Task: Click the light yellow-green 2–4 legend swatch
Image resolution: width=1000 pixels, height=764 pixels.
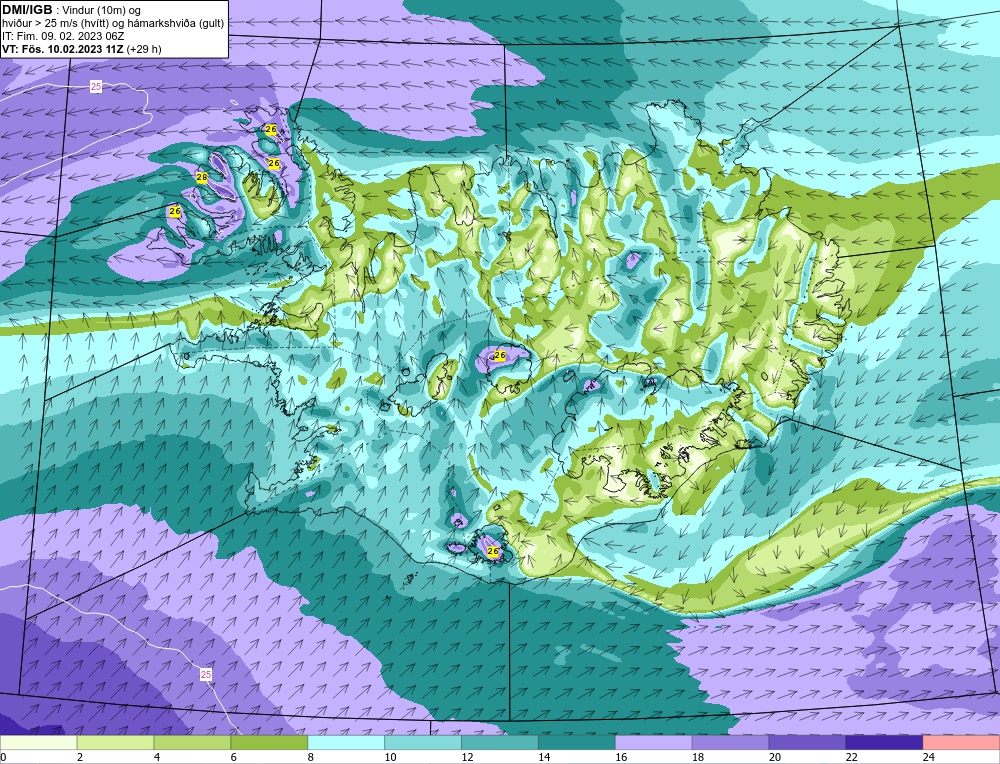Action: pyautogui.click(x=115, y=743)
